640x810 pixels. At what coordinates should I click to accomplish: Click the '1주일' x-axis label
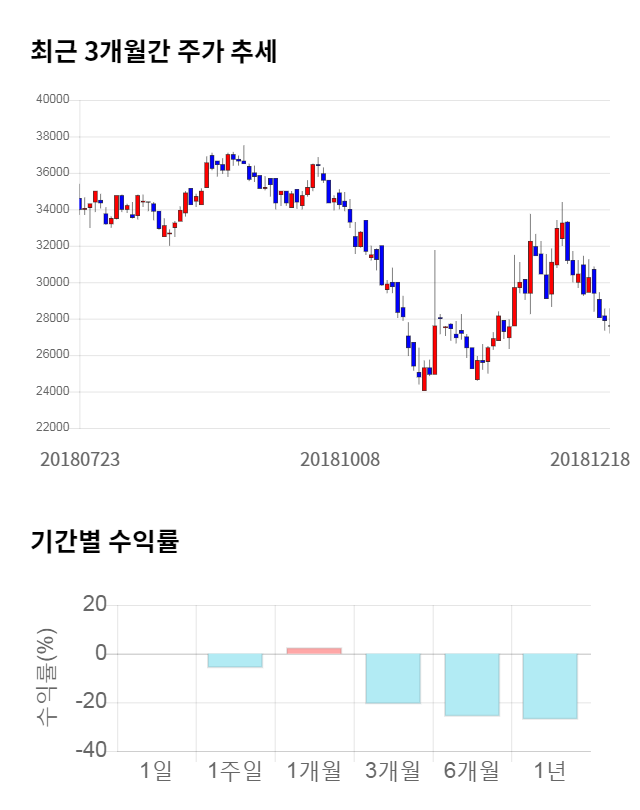[235, 770]
